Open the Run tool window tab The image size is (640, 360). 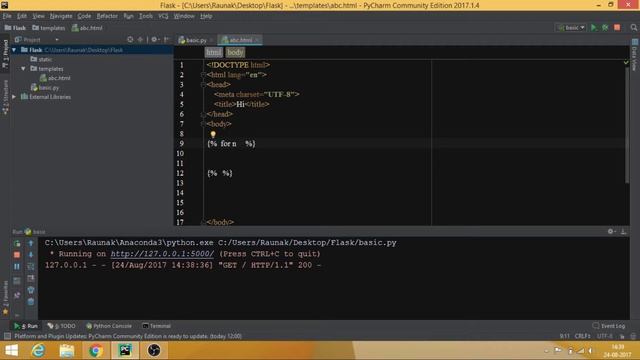pyautogui.click(x=26, y=326)
